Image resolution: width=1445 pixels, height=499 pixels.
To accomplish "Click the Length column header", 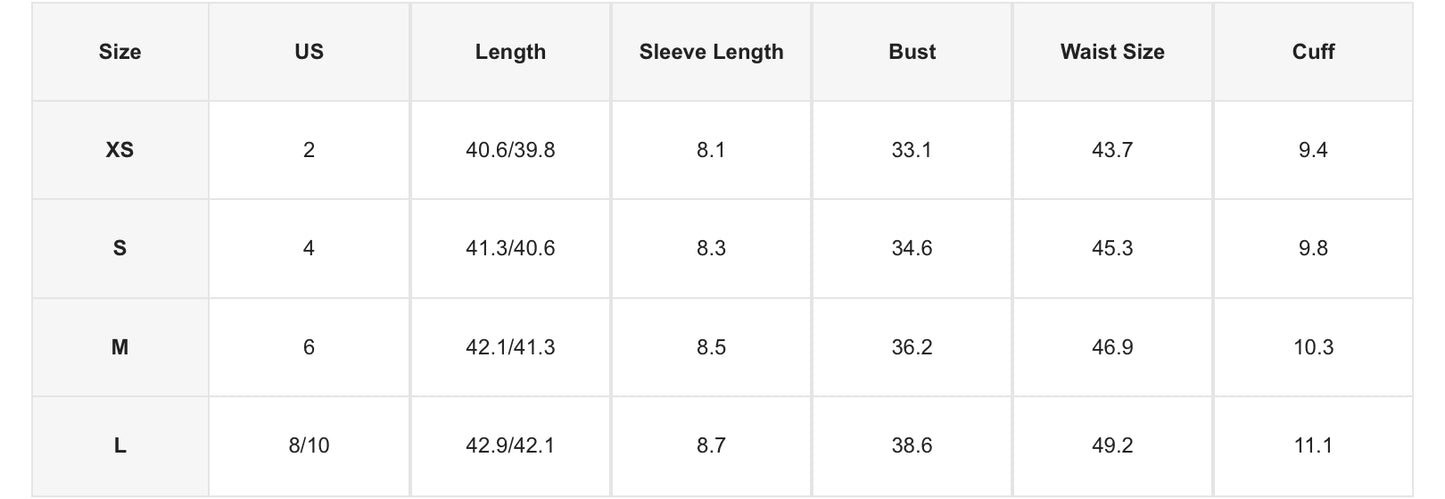I will tap(510, 52).
